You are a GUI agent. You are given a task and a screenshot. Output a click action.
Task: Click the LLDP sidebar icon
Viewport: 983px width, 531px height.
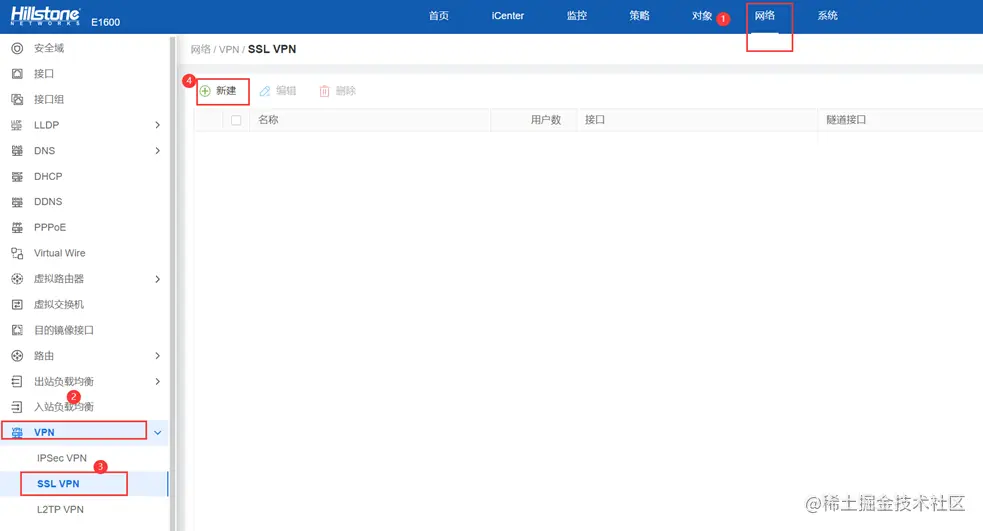(17, 125)
